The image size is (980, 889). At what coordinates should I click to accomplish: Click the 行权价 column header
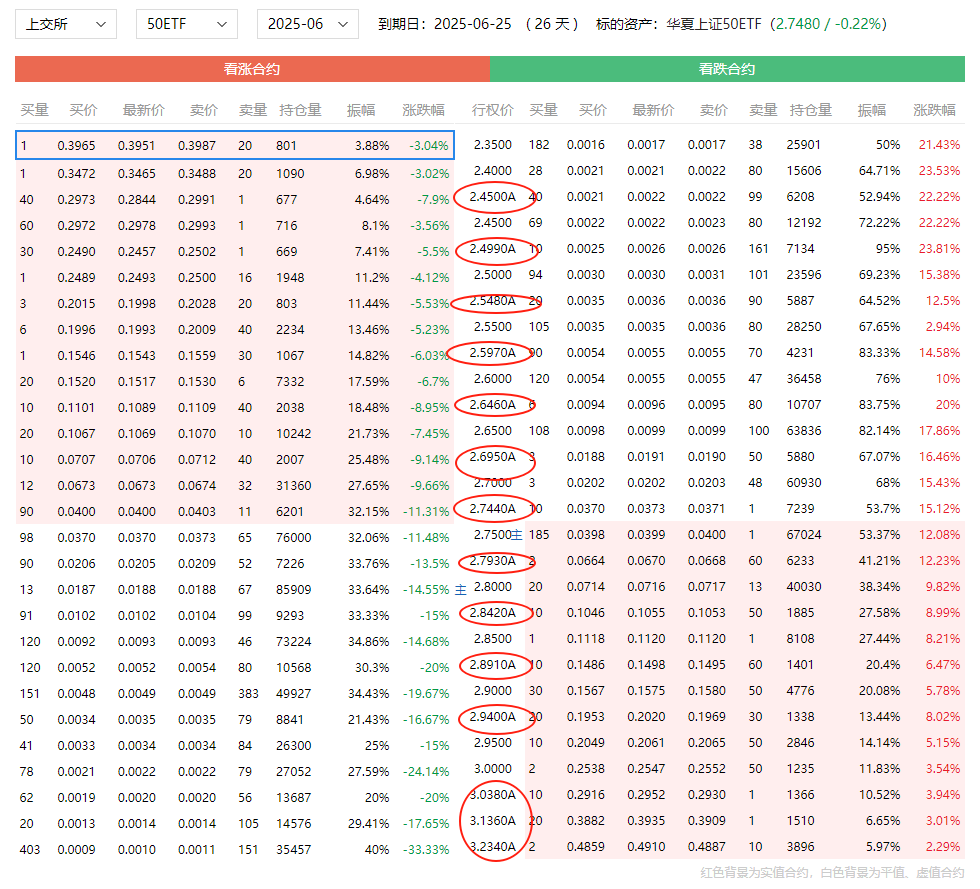point(492,110)
